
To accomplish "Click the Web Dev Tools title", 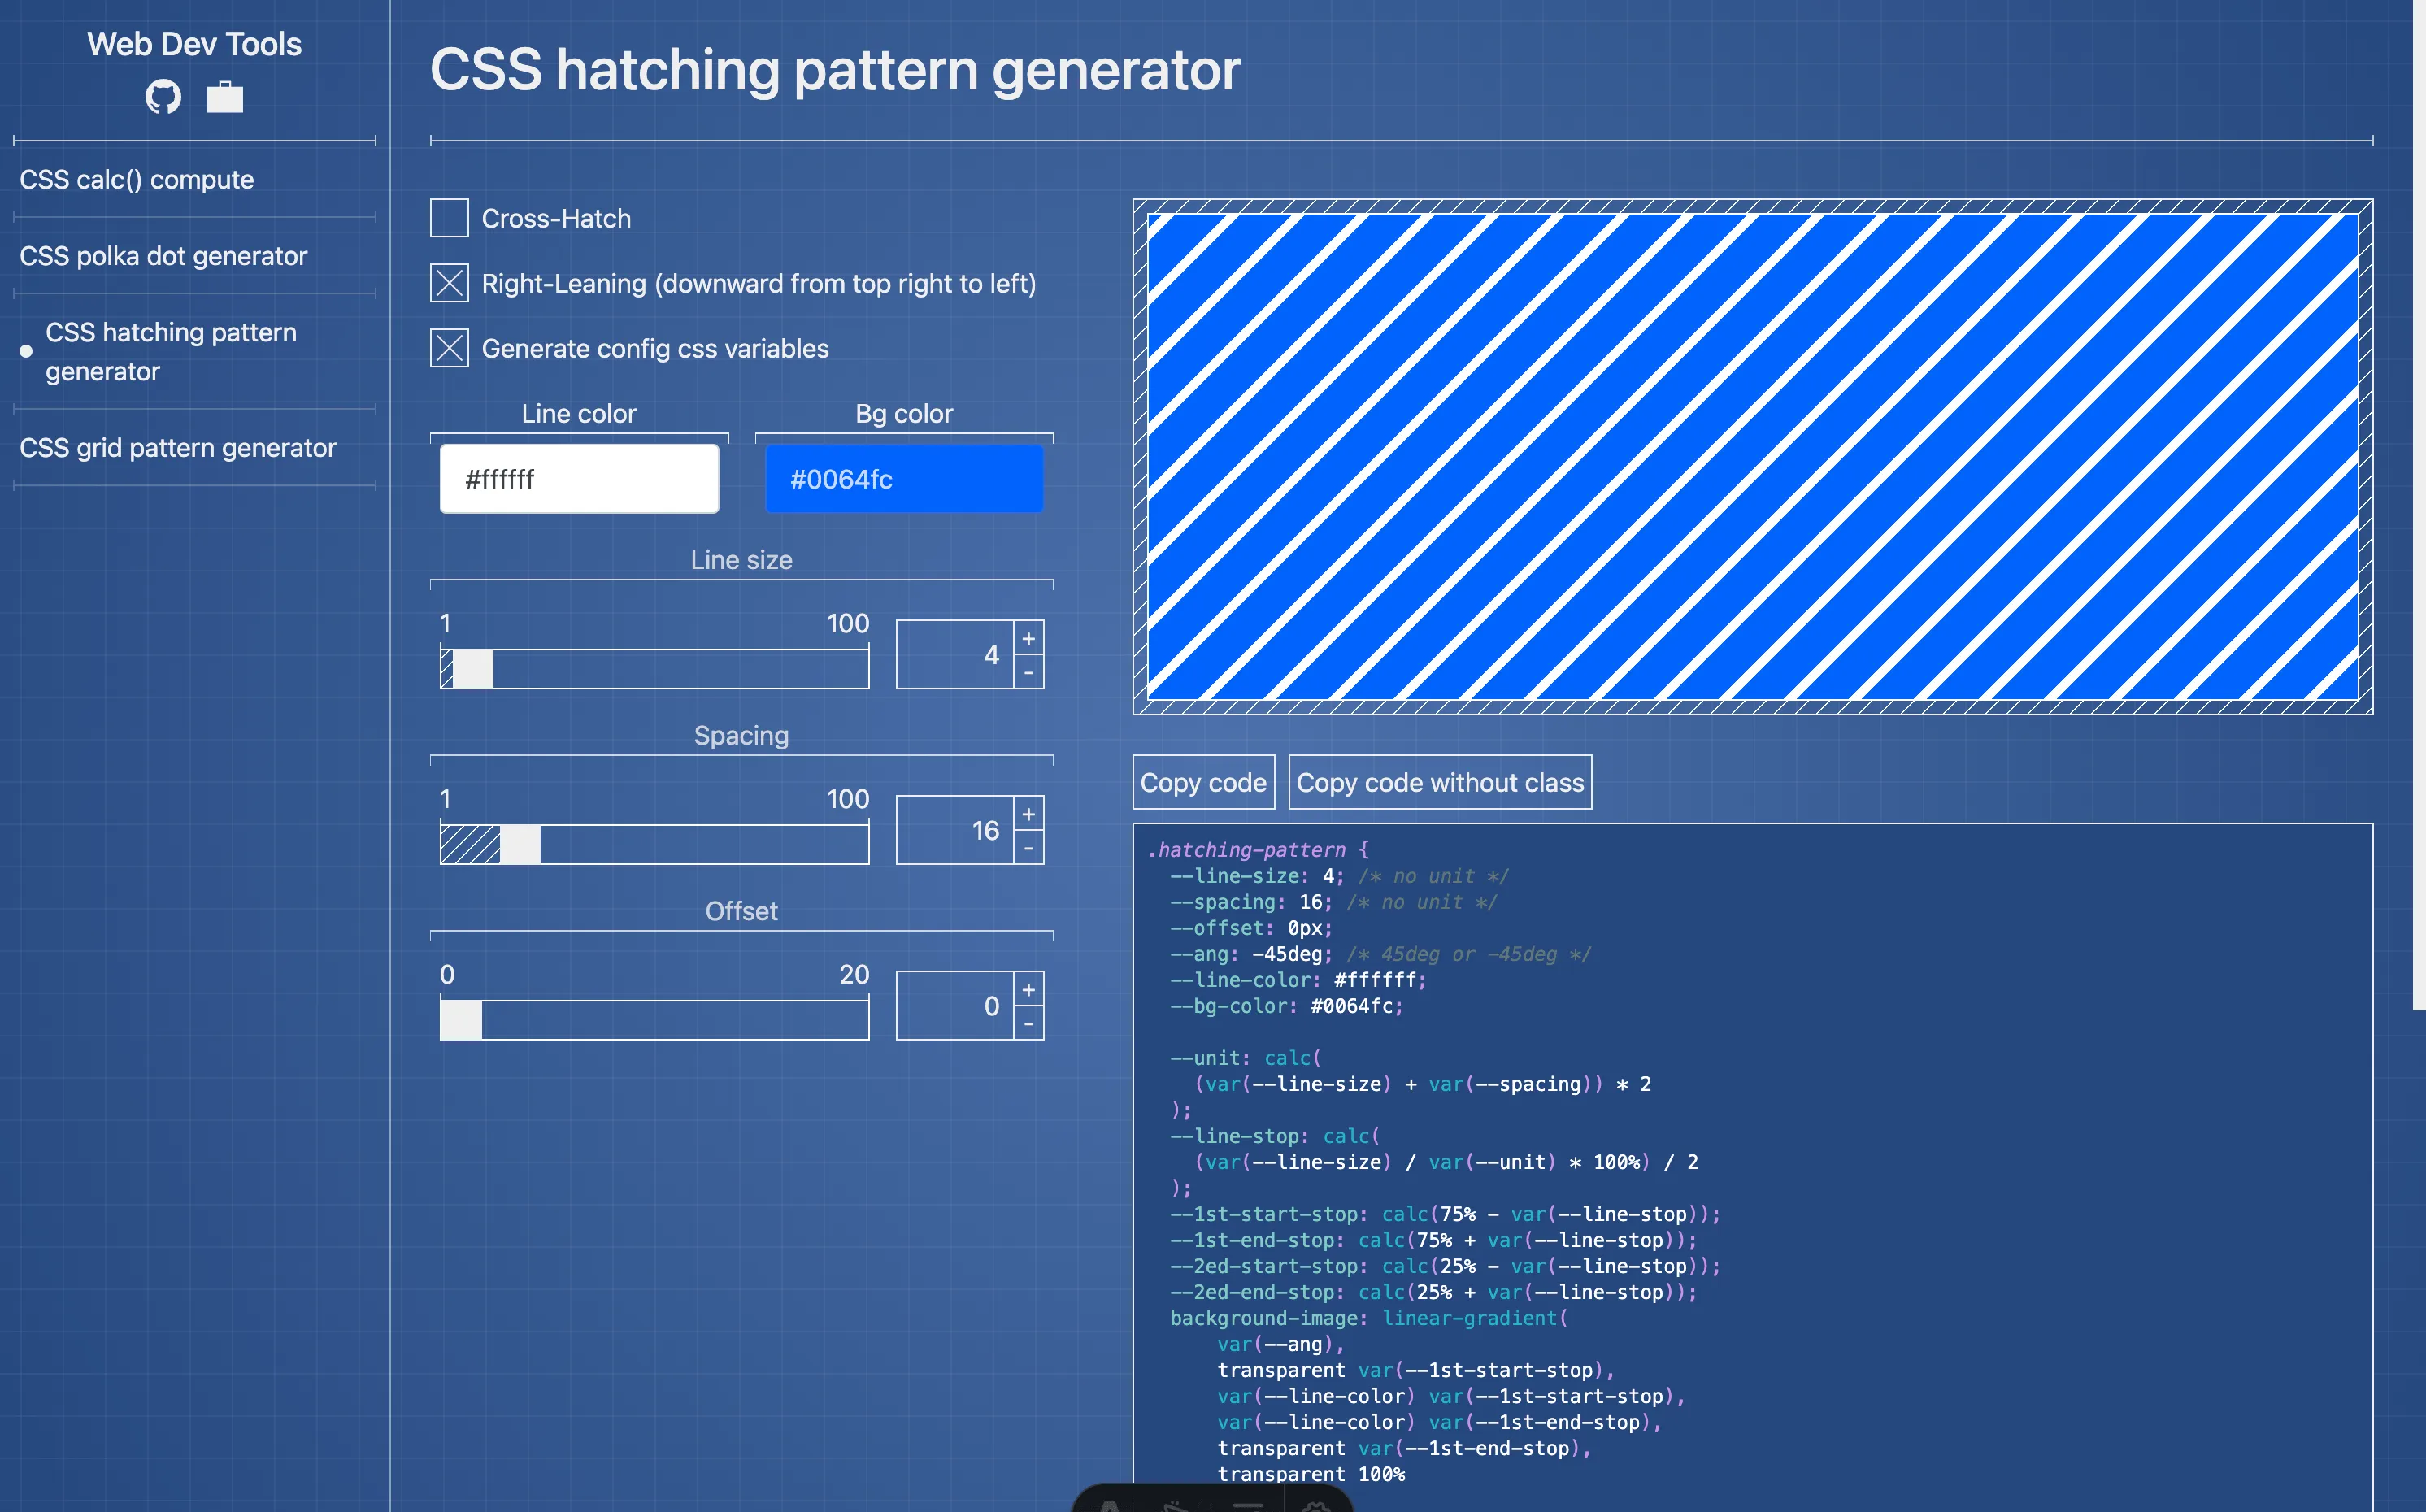I will point(194,44).
